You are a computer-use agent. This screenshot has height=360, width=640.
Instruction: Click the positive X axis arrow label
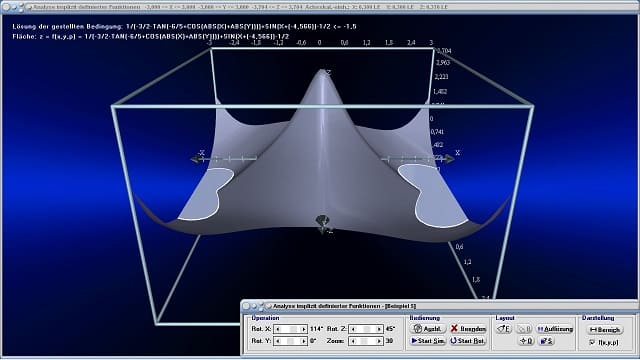[x=457, y=153]
